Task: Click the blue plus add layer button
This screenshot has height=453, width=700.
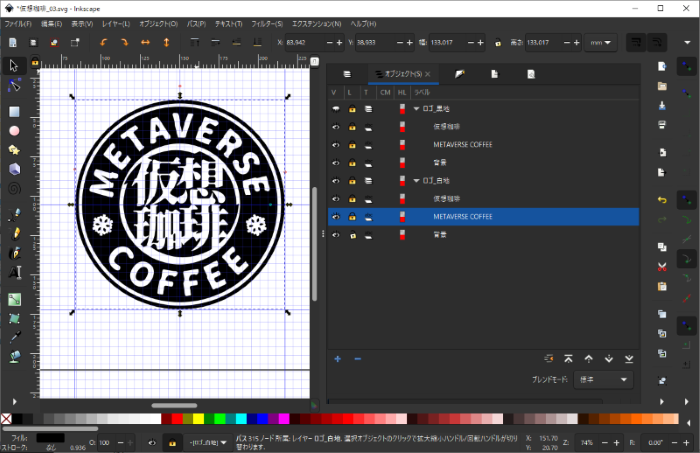Action: (x=338, y=359)
